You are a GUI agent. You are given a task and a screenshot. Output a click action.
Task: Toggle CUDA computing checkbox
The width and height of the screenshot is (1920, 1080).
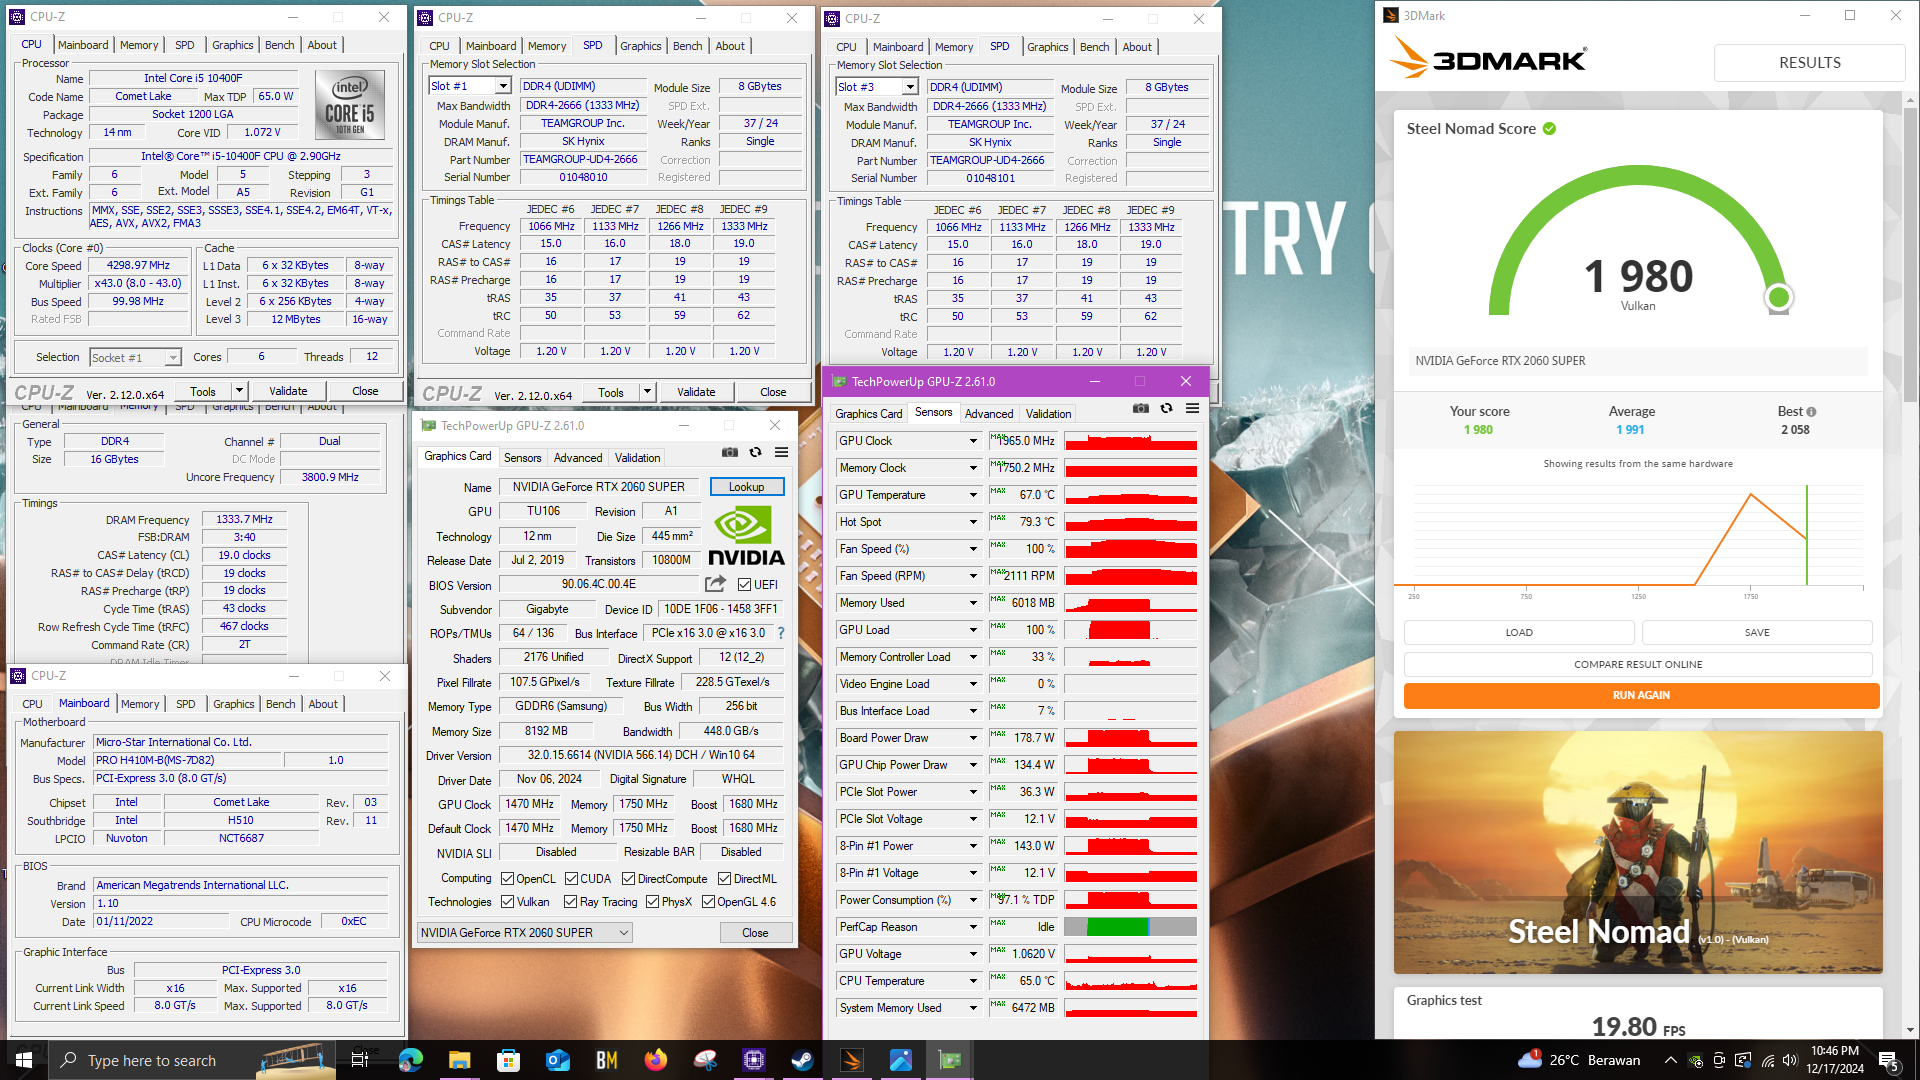pos(571,879)
